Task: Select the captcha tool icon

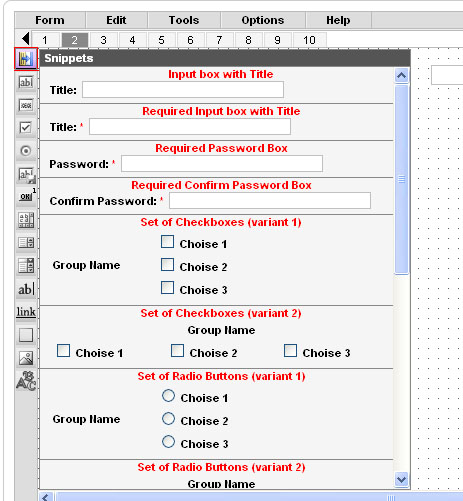Action: coord(26,381)
